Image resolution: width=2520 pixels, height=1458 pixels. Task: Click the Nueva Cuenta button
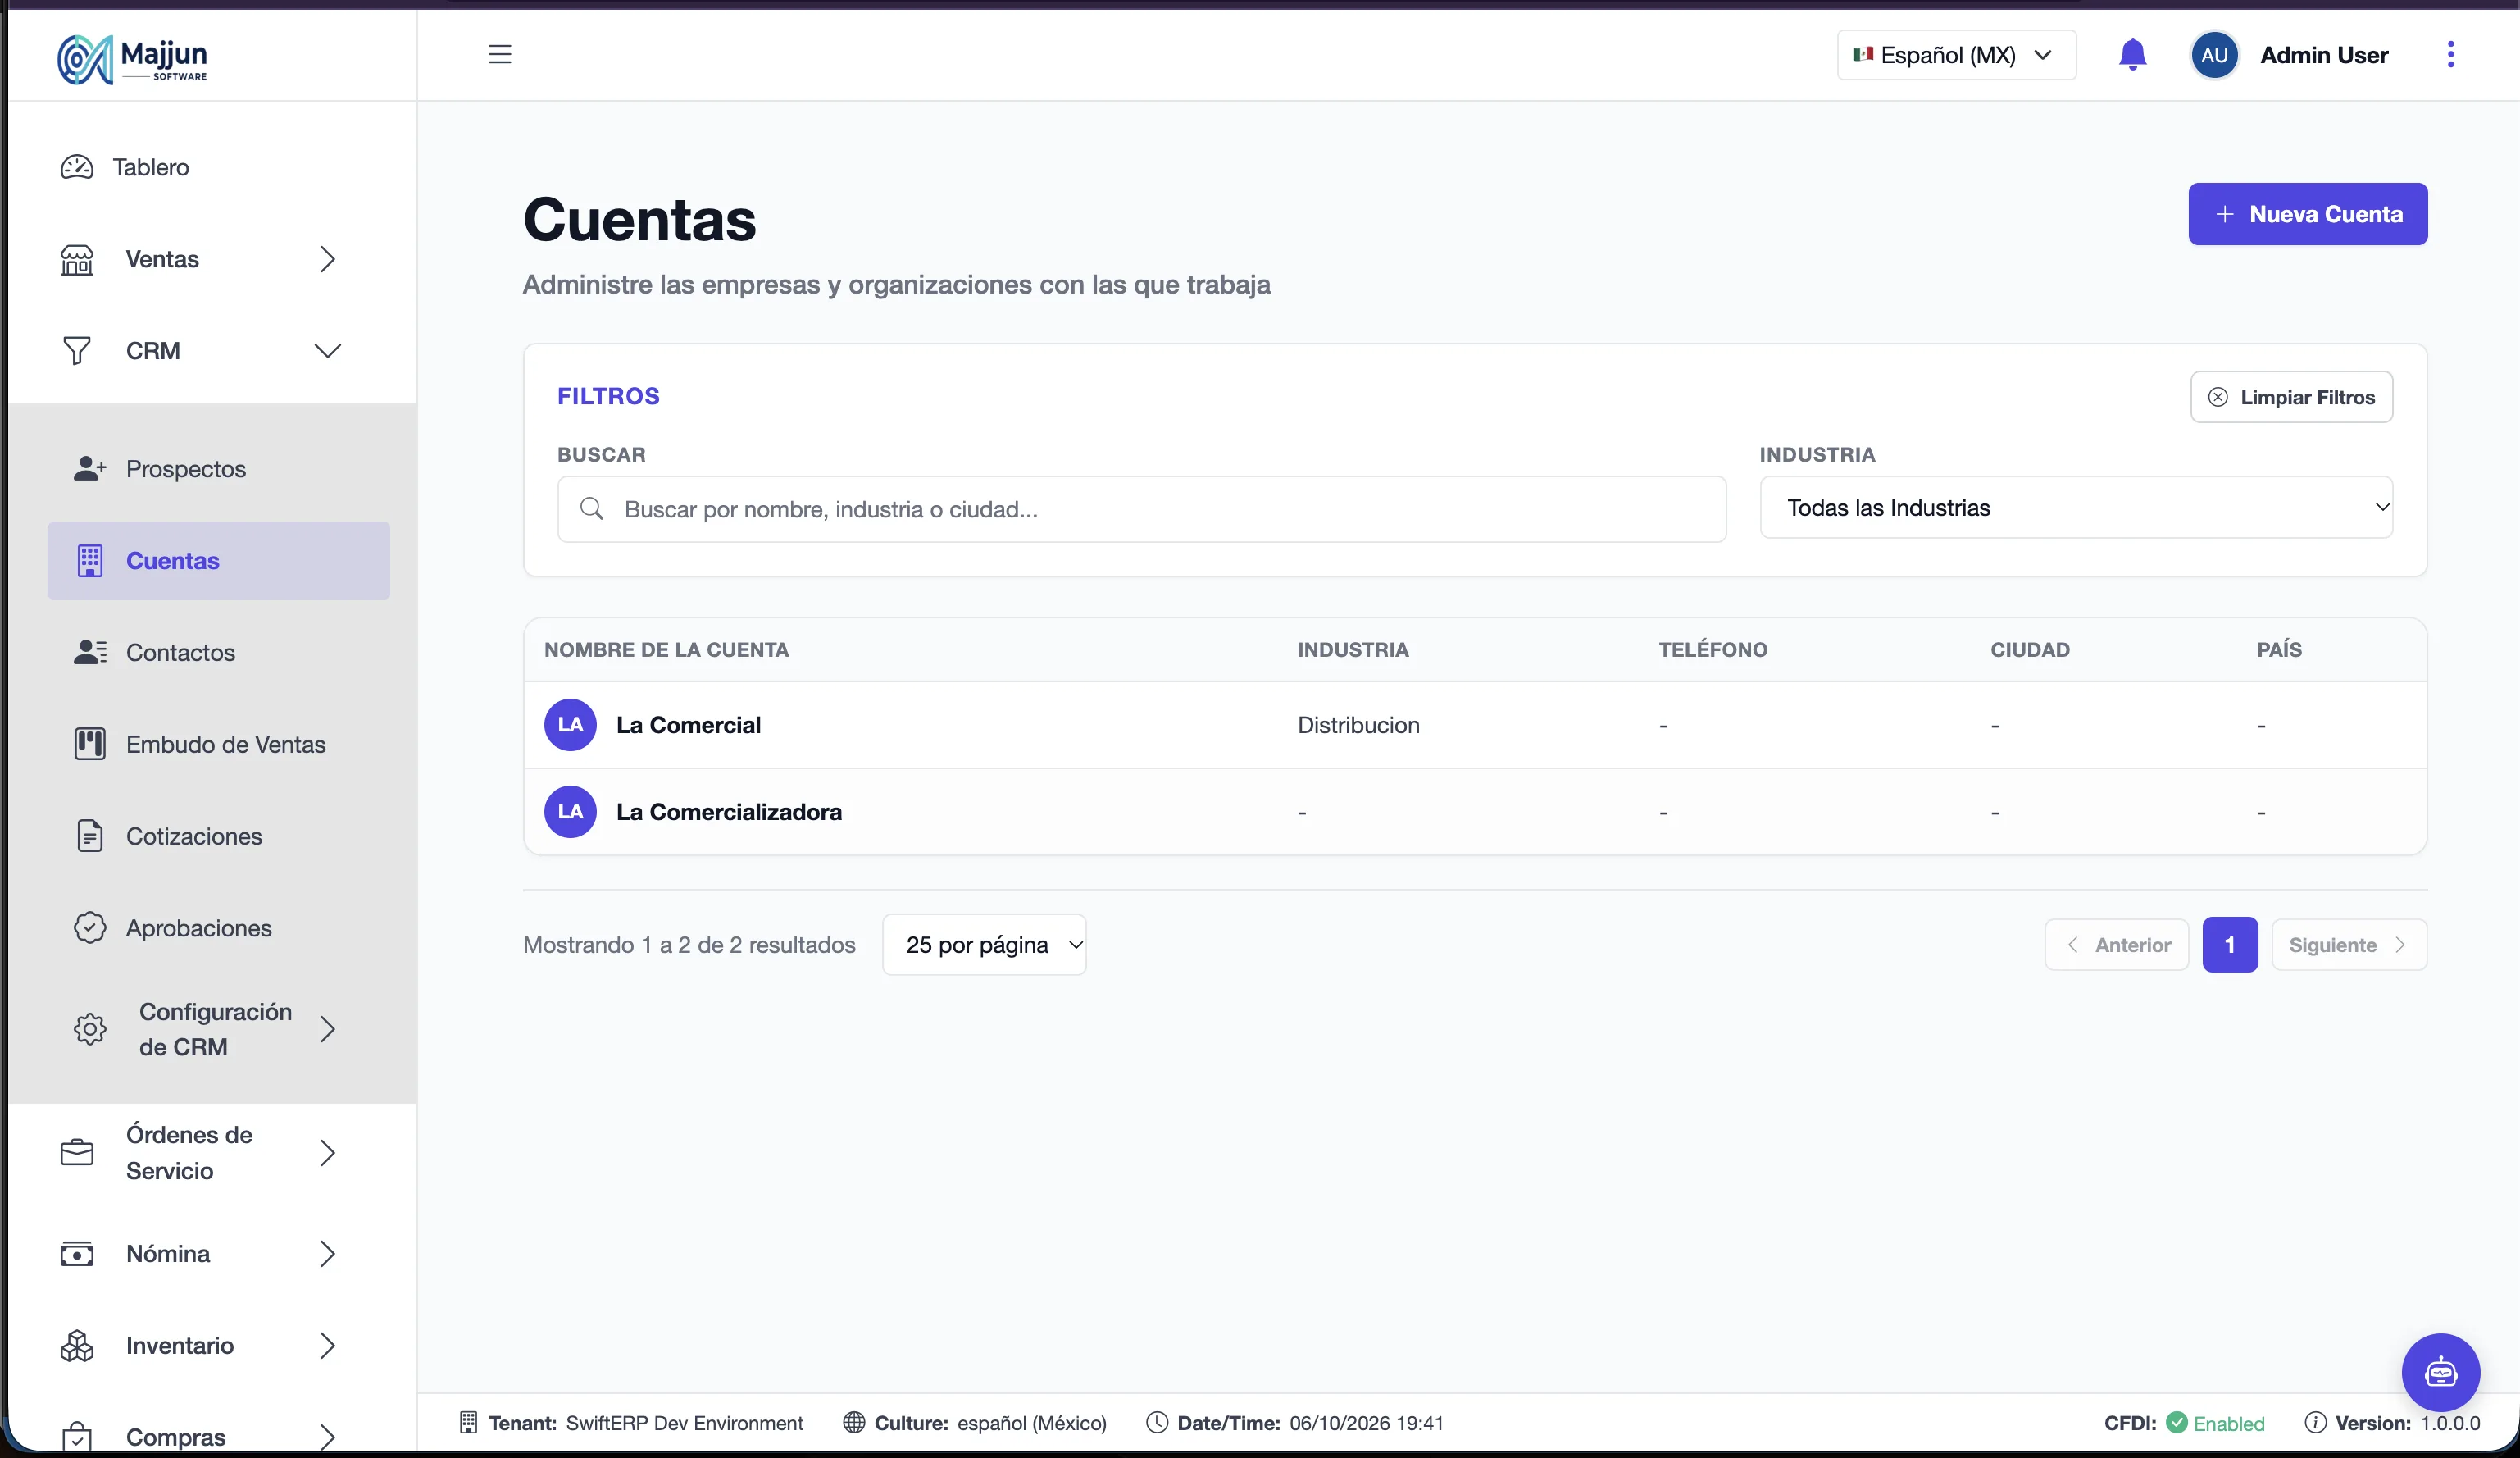click(x=2307, y=214)
